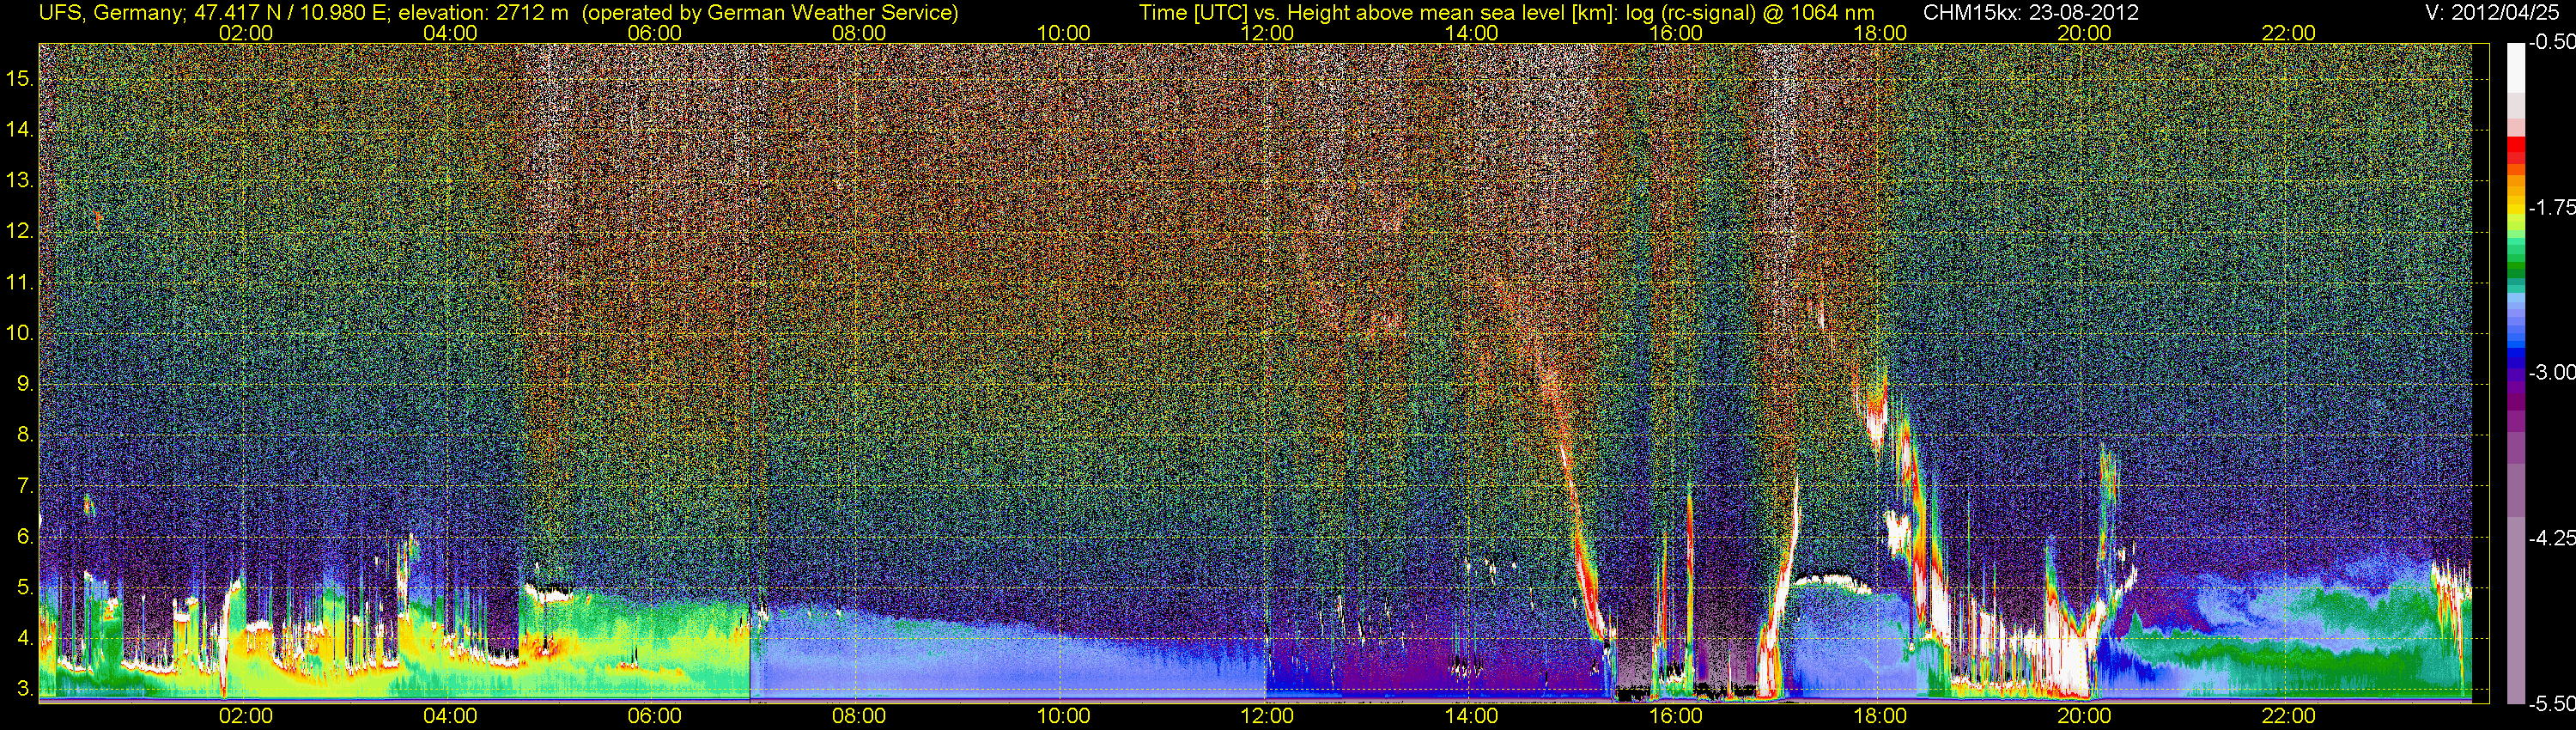
Task: Click the top axis time label 20:00
Action: click(x=2084, y=33)
